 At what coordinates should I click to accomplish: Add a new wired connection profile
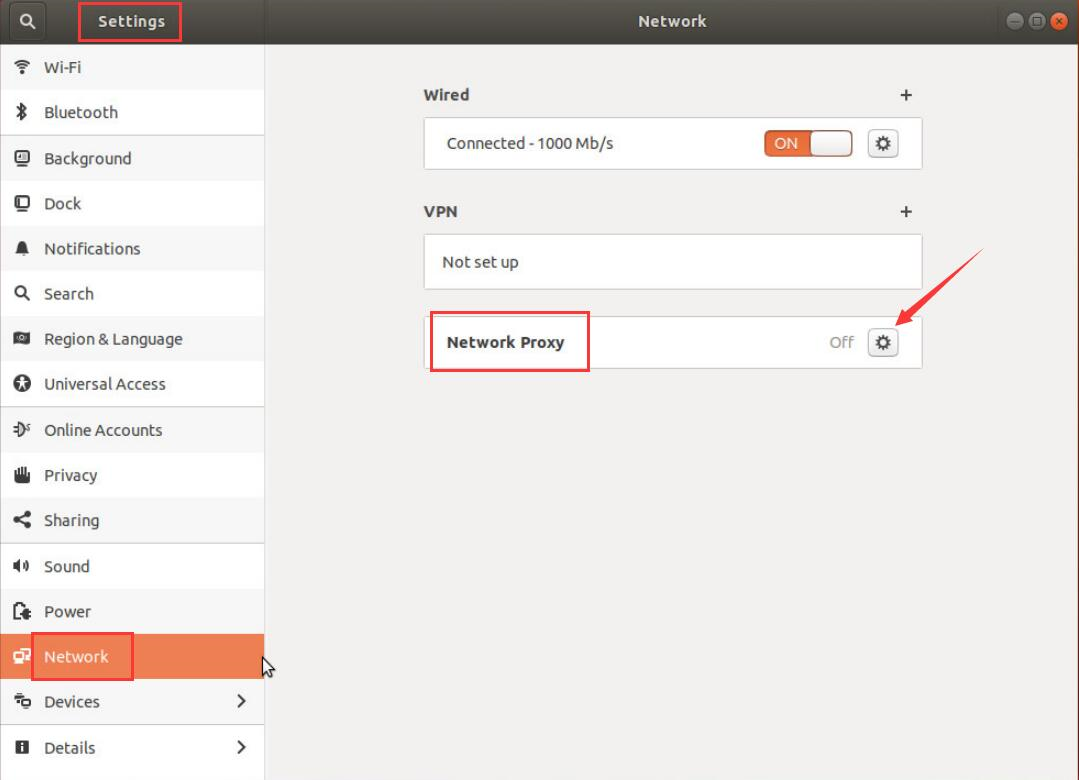click(x=906, y=95)
